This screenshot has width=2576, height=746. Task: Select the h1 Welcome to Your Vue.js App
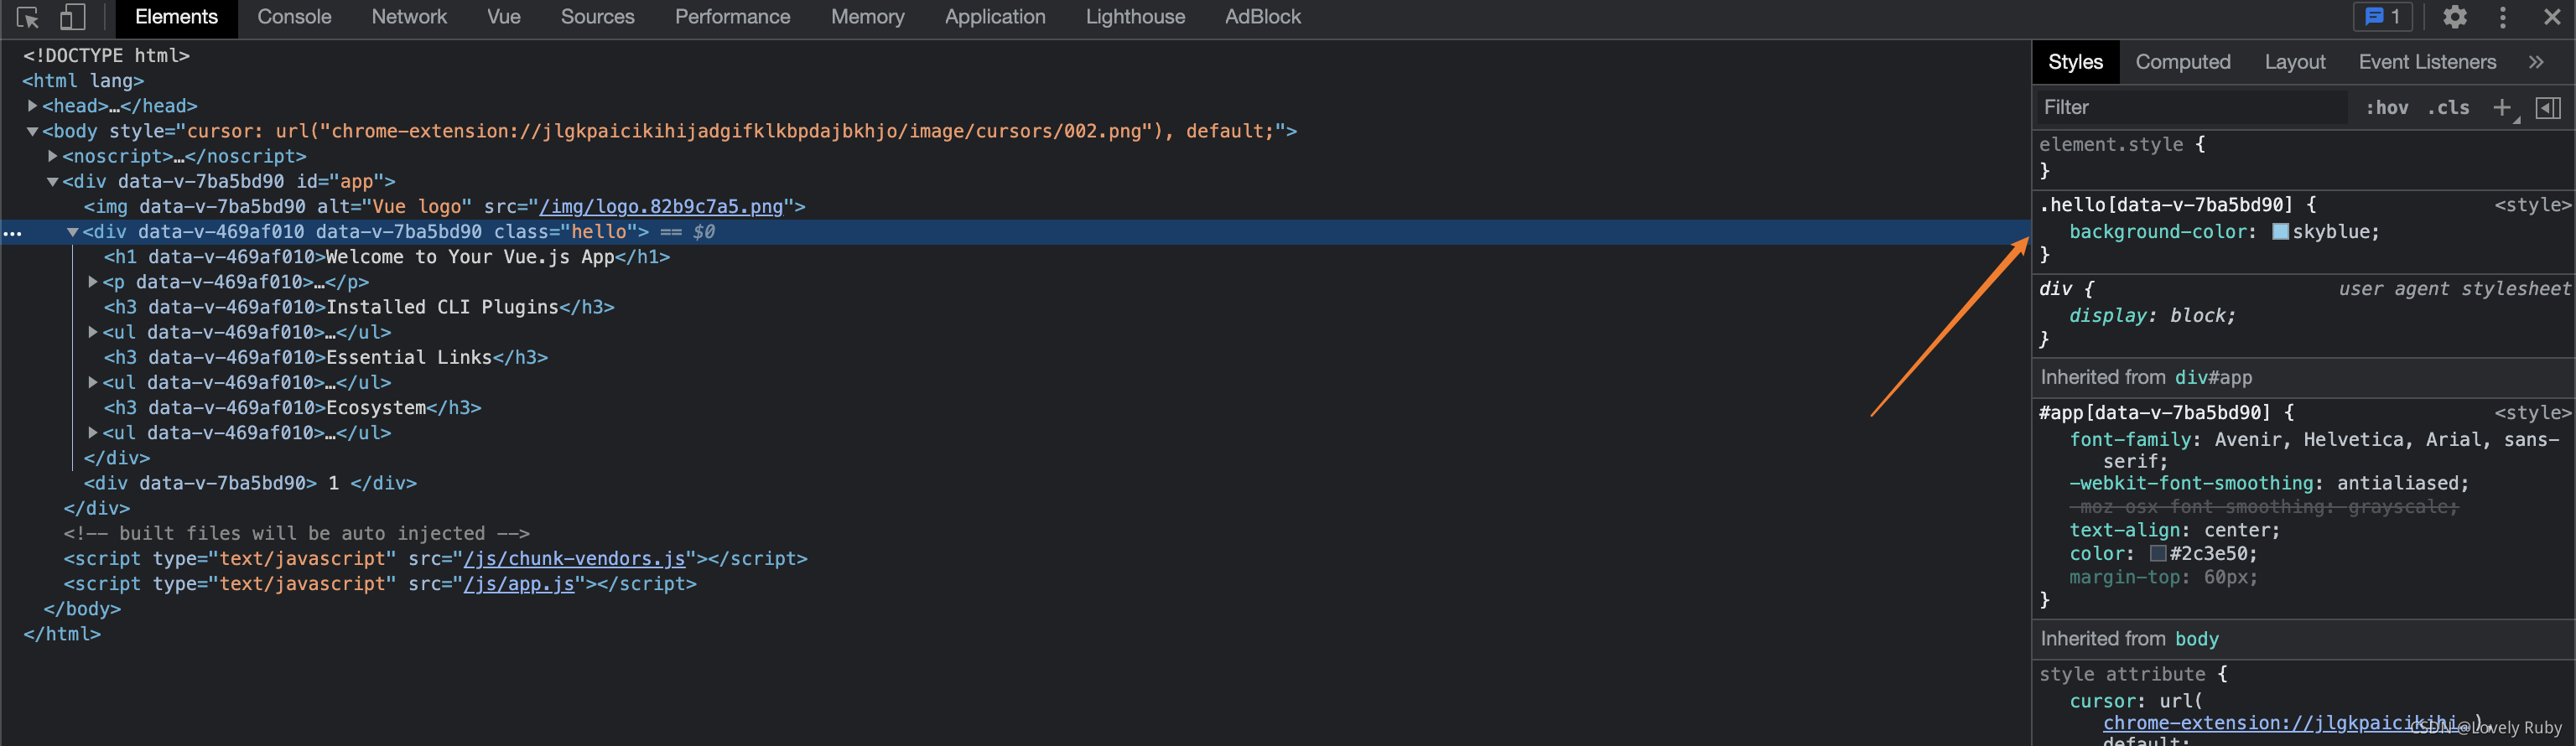387,257
